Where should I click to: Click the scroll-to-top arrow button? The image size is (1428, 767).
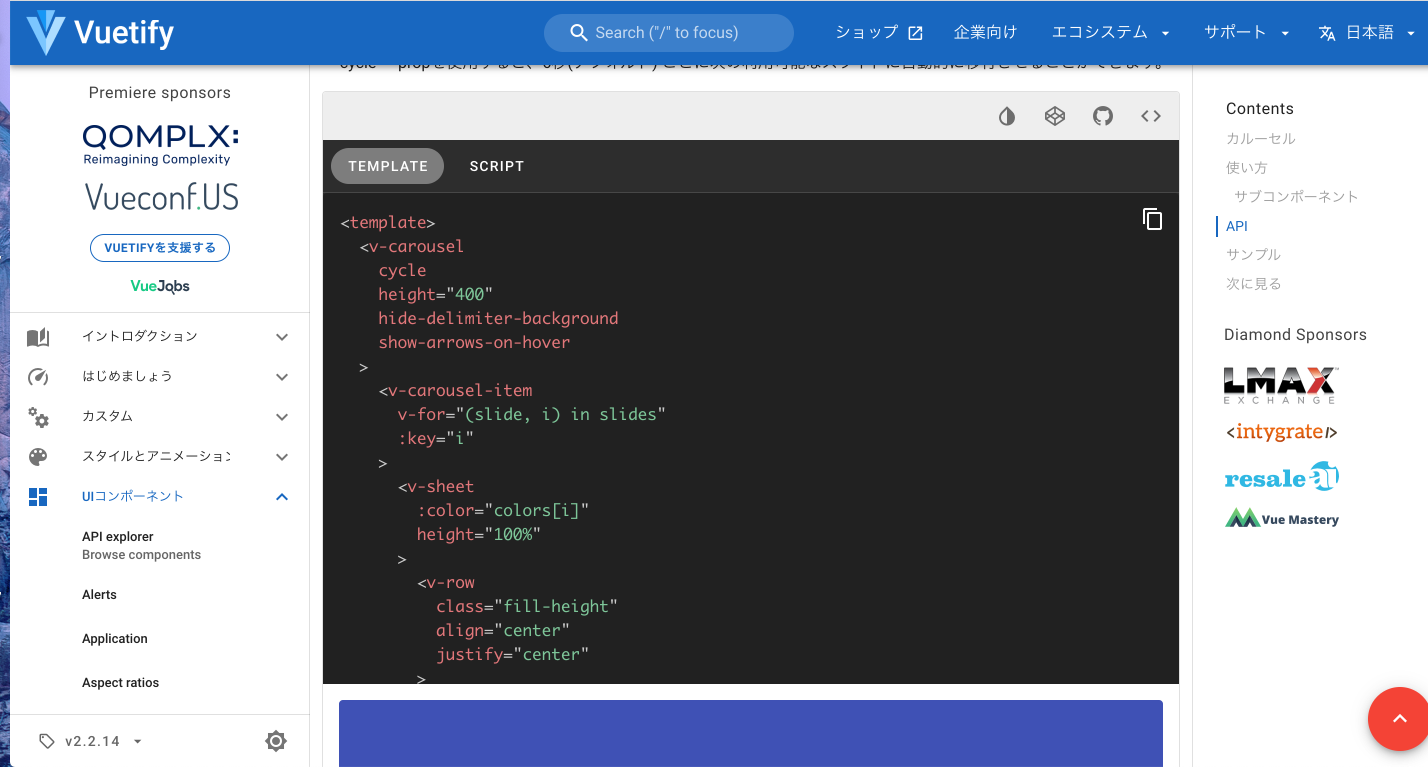1398,719
